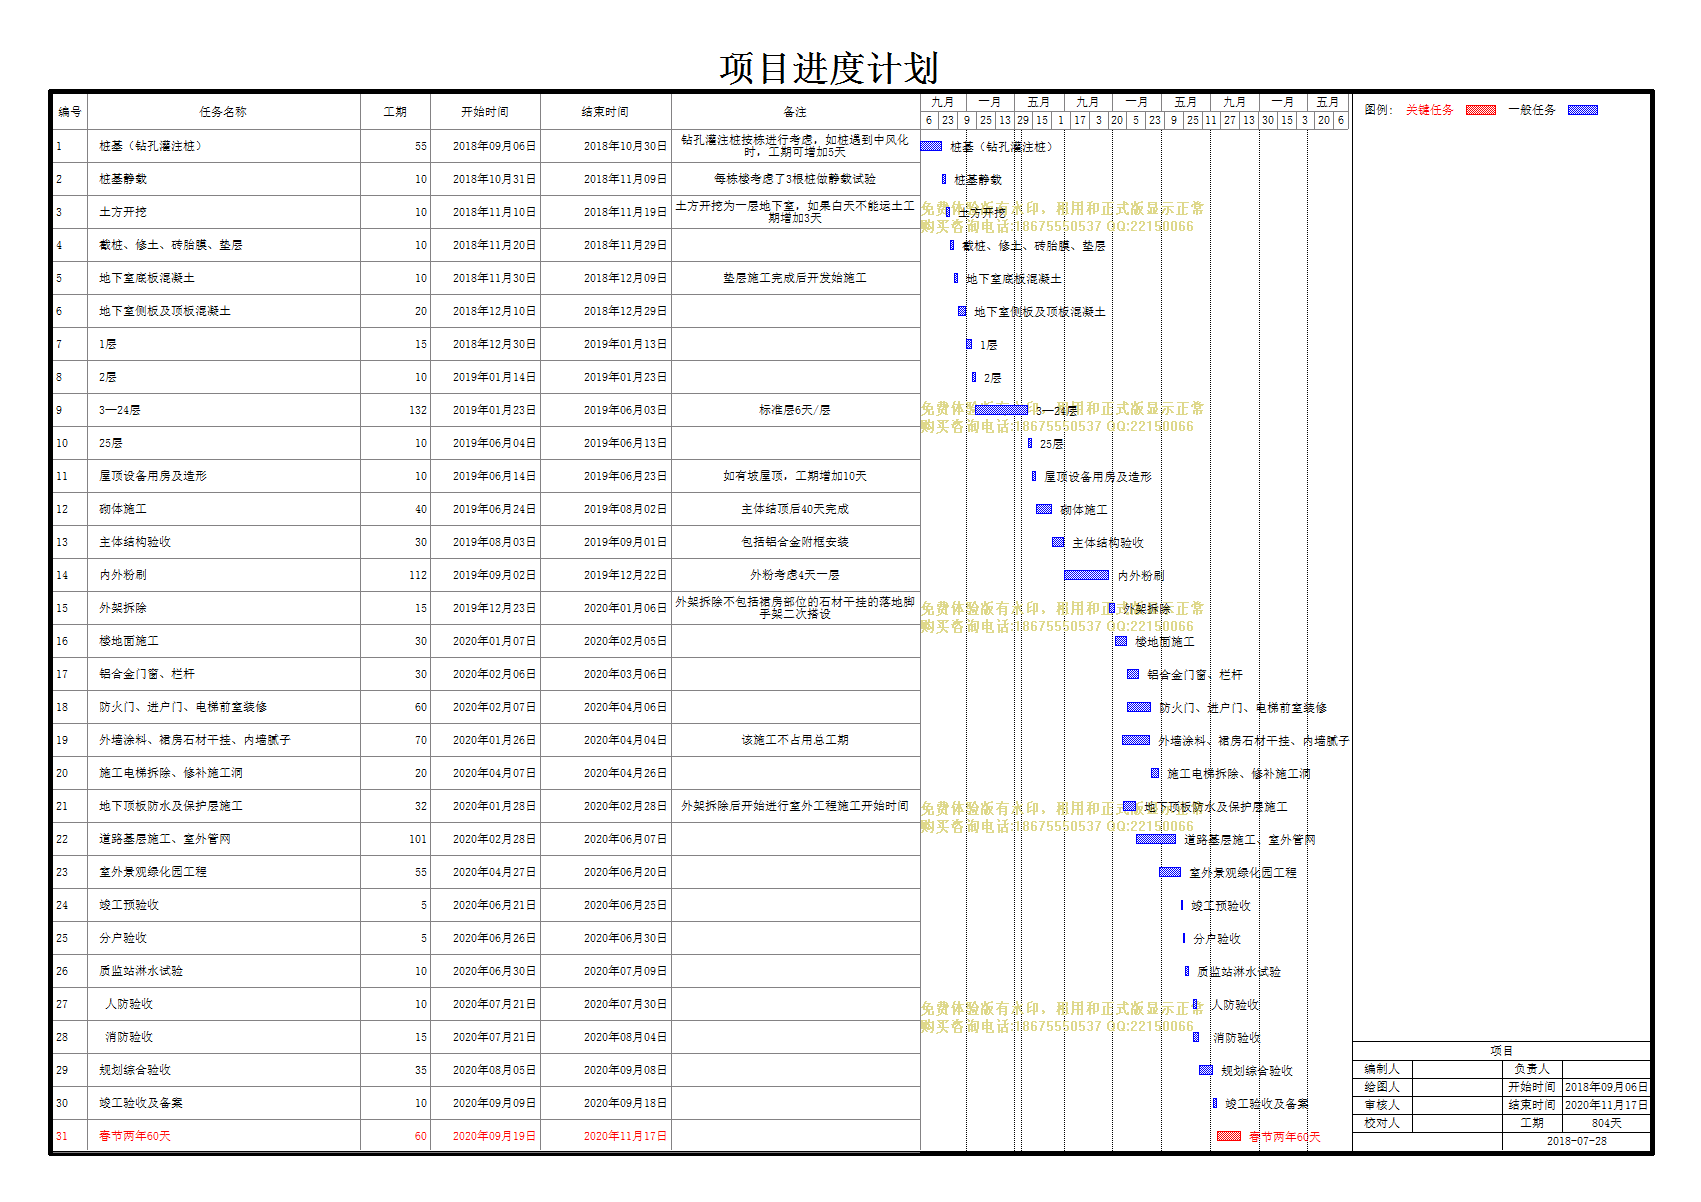Click the note 包括铝合金附框安装
This screenshot has width=1701, height=1202.
click(x=795, y=542)
